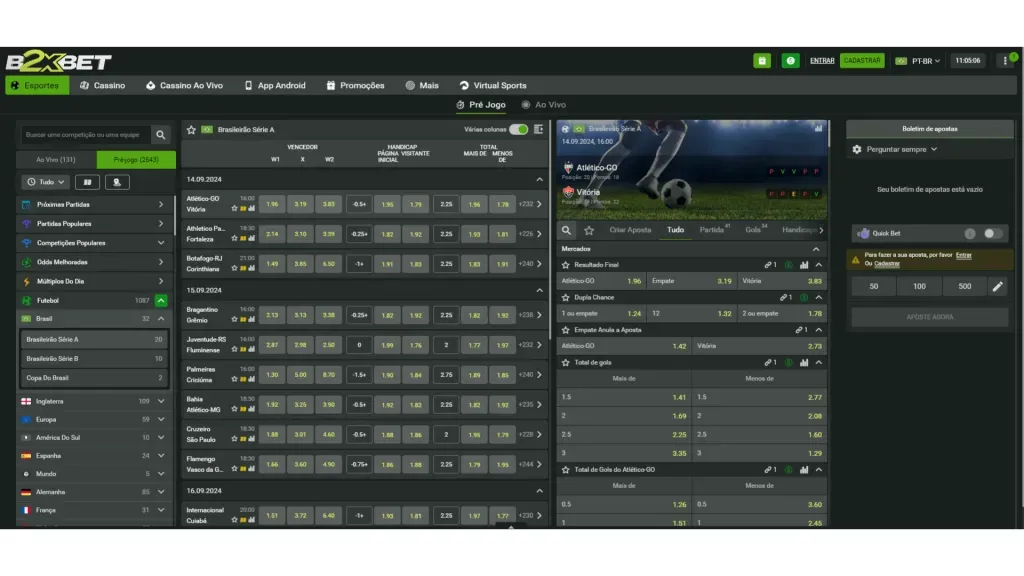Open the statistics bar-chart icon on Resultado Final
The width and height of the screenshot is (1024, 576).
pos(804,265)
